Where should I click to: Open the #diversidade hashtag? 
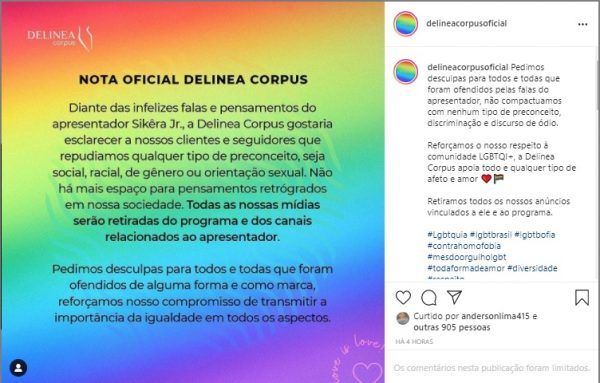coord(532,268)
